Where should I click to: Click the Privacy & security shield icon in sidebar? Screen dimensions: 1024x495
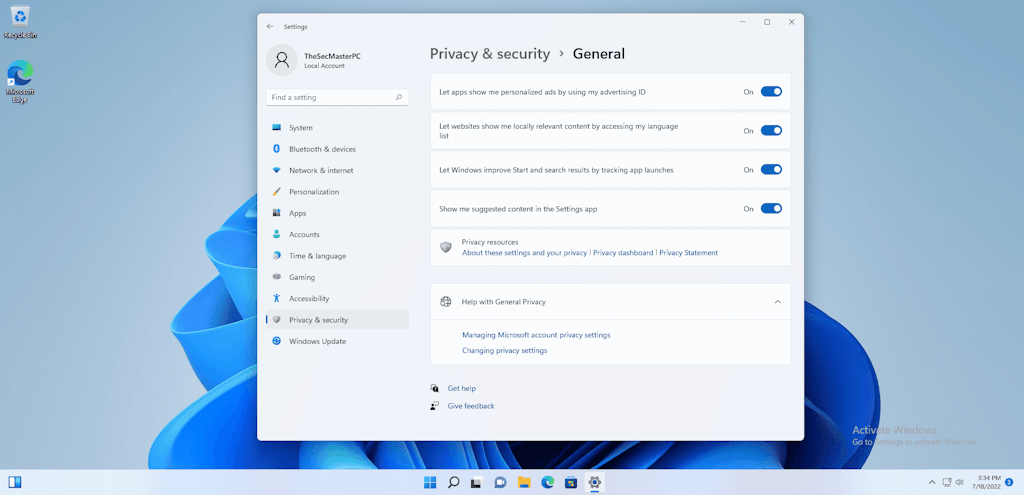(x=276, y=320)
